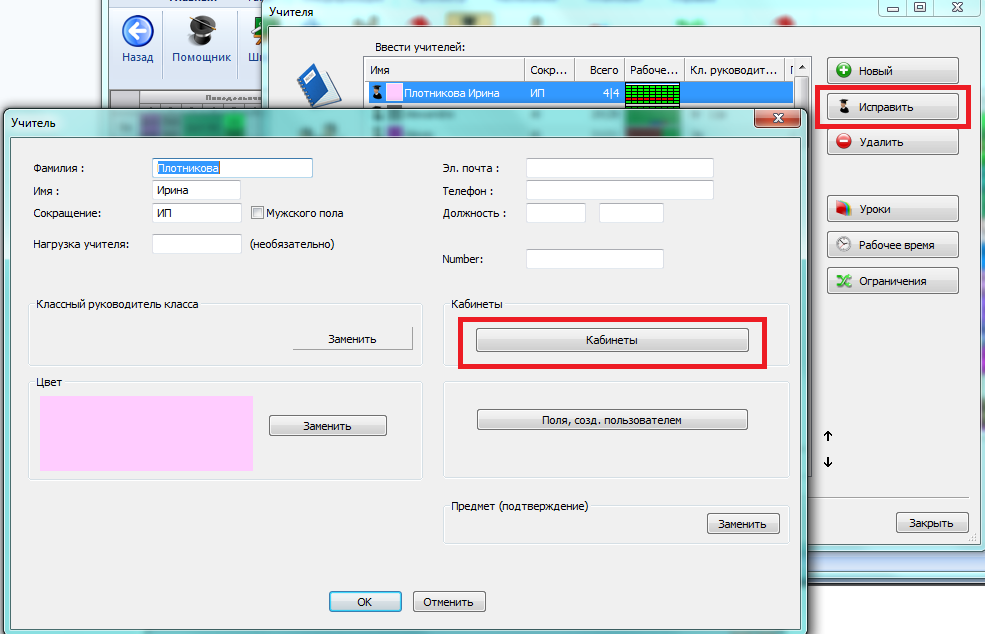985x634 pixels.
Task: Click the Эл. почта input field
Action: pyautogui.click(x=619, y=168)
